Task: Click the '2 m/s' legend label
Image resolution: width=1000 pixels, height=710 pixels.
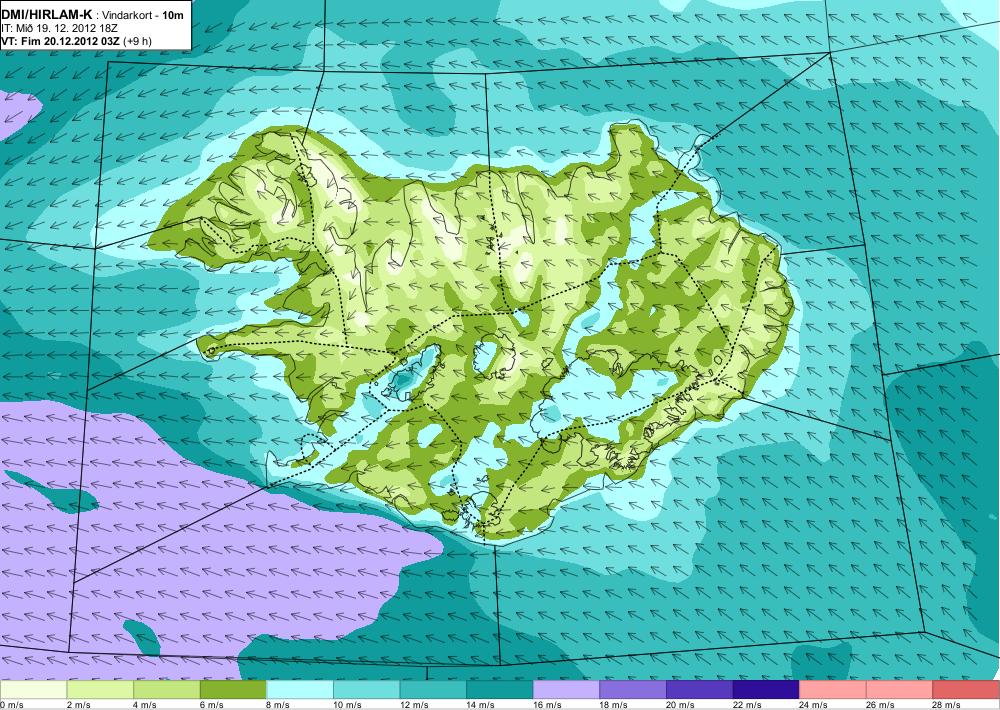Action: point(78,705)
